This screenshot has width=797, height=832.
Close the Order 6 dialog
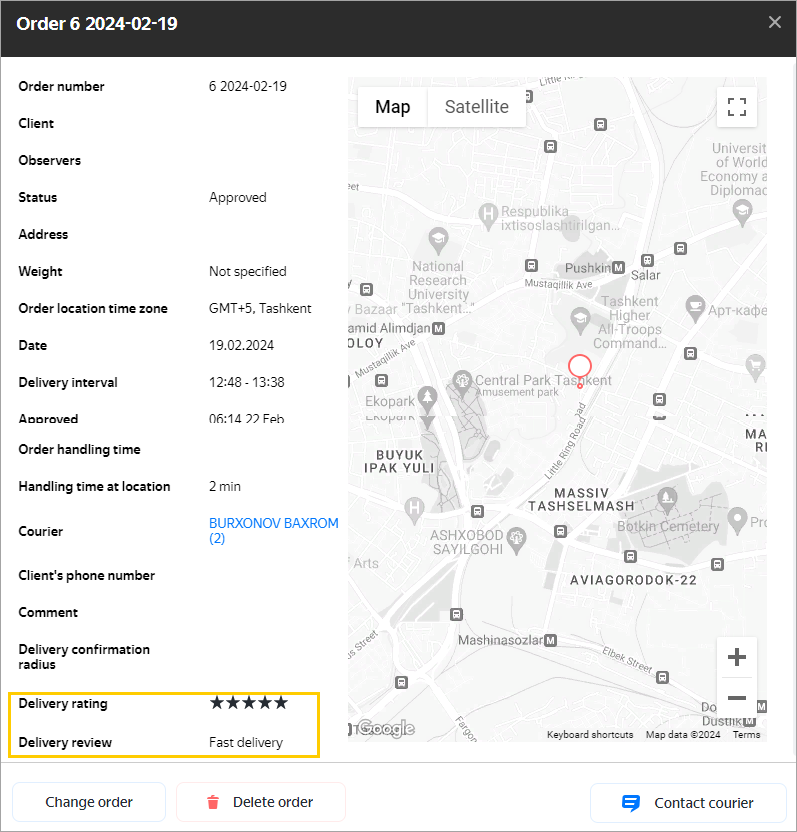tap(775, 23)
